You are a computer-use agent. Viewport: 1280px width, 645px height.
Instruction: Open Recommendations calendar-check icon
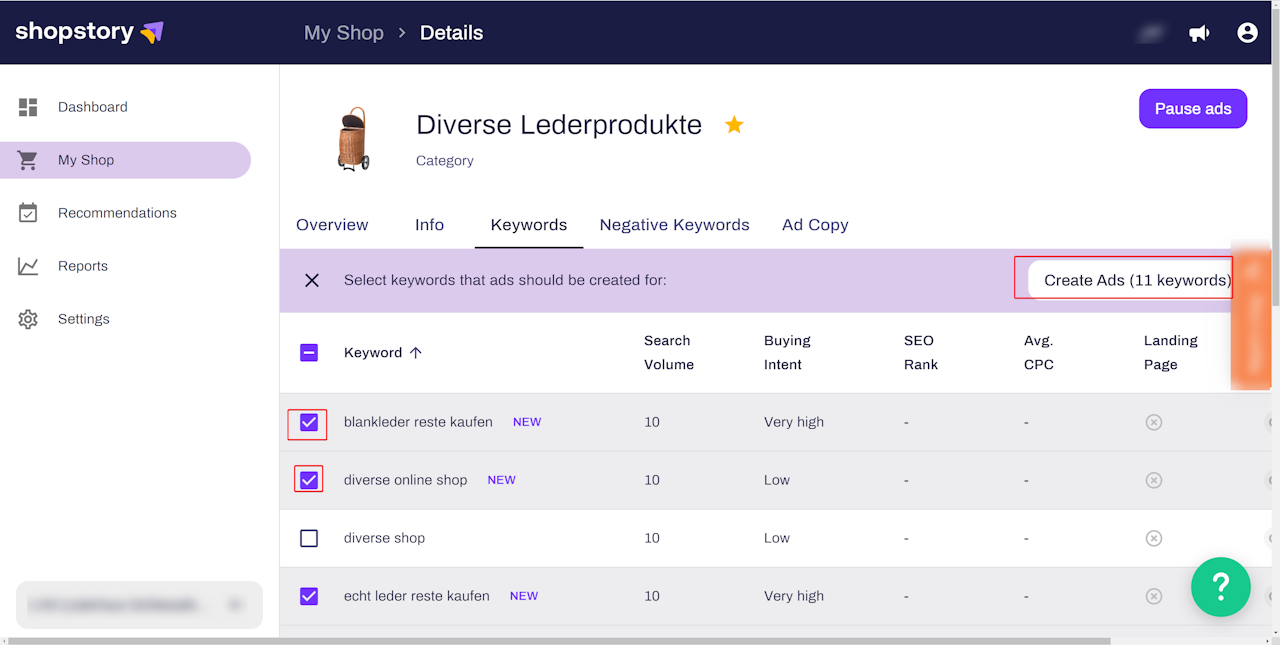point(28,213)
